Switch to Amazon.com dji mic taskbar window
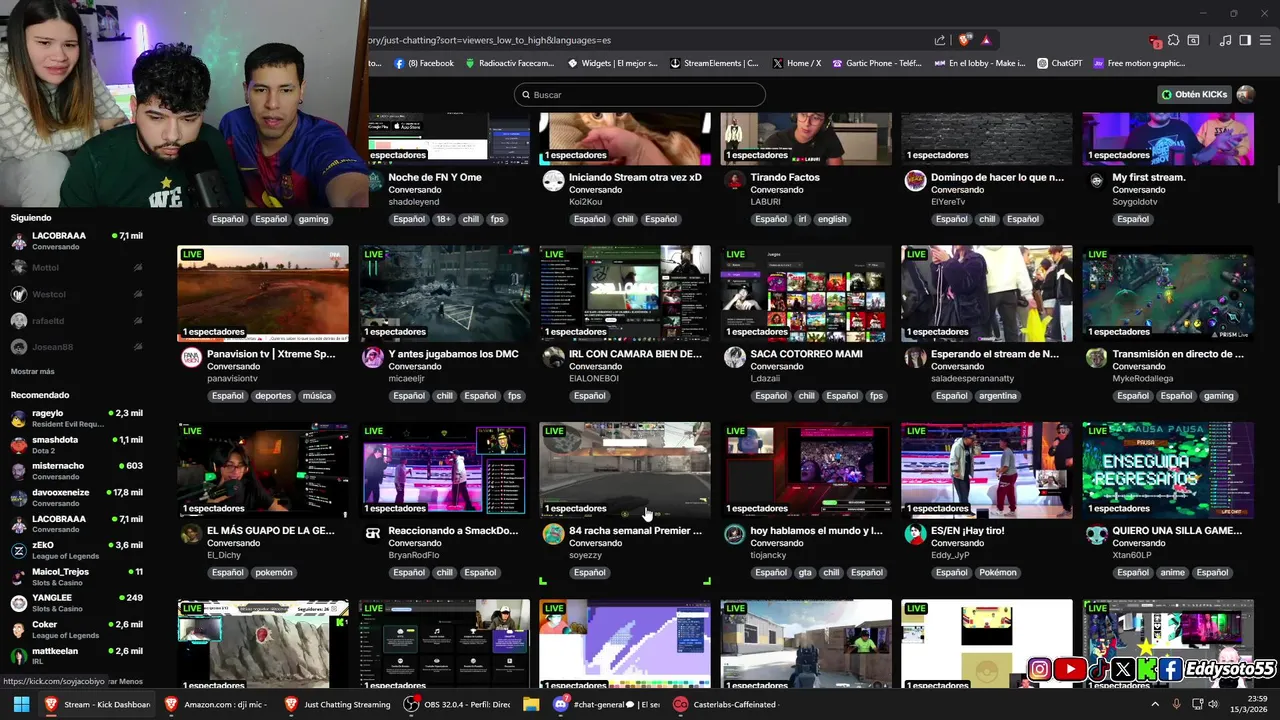This screenshot has width=1280, height=720. (215, 704)
